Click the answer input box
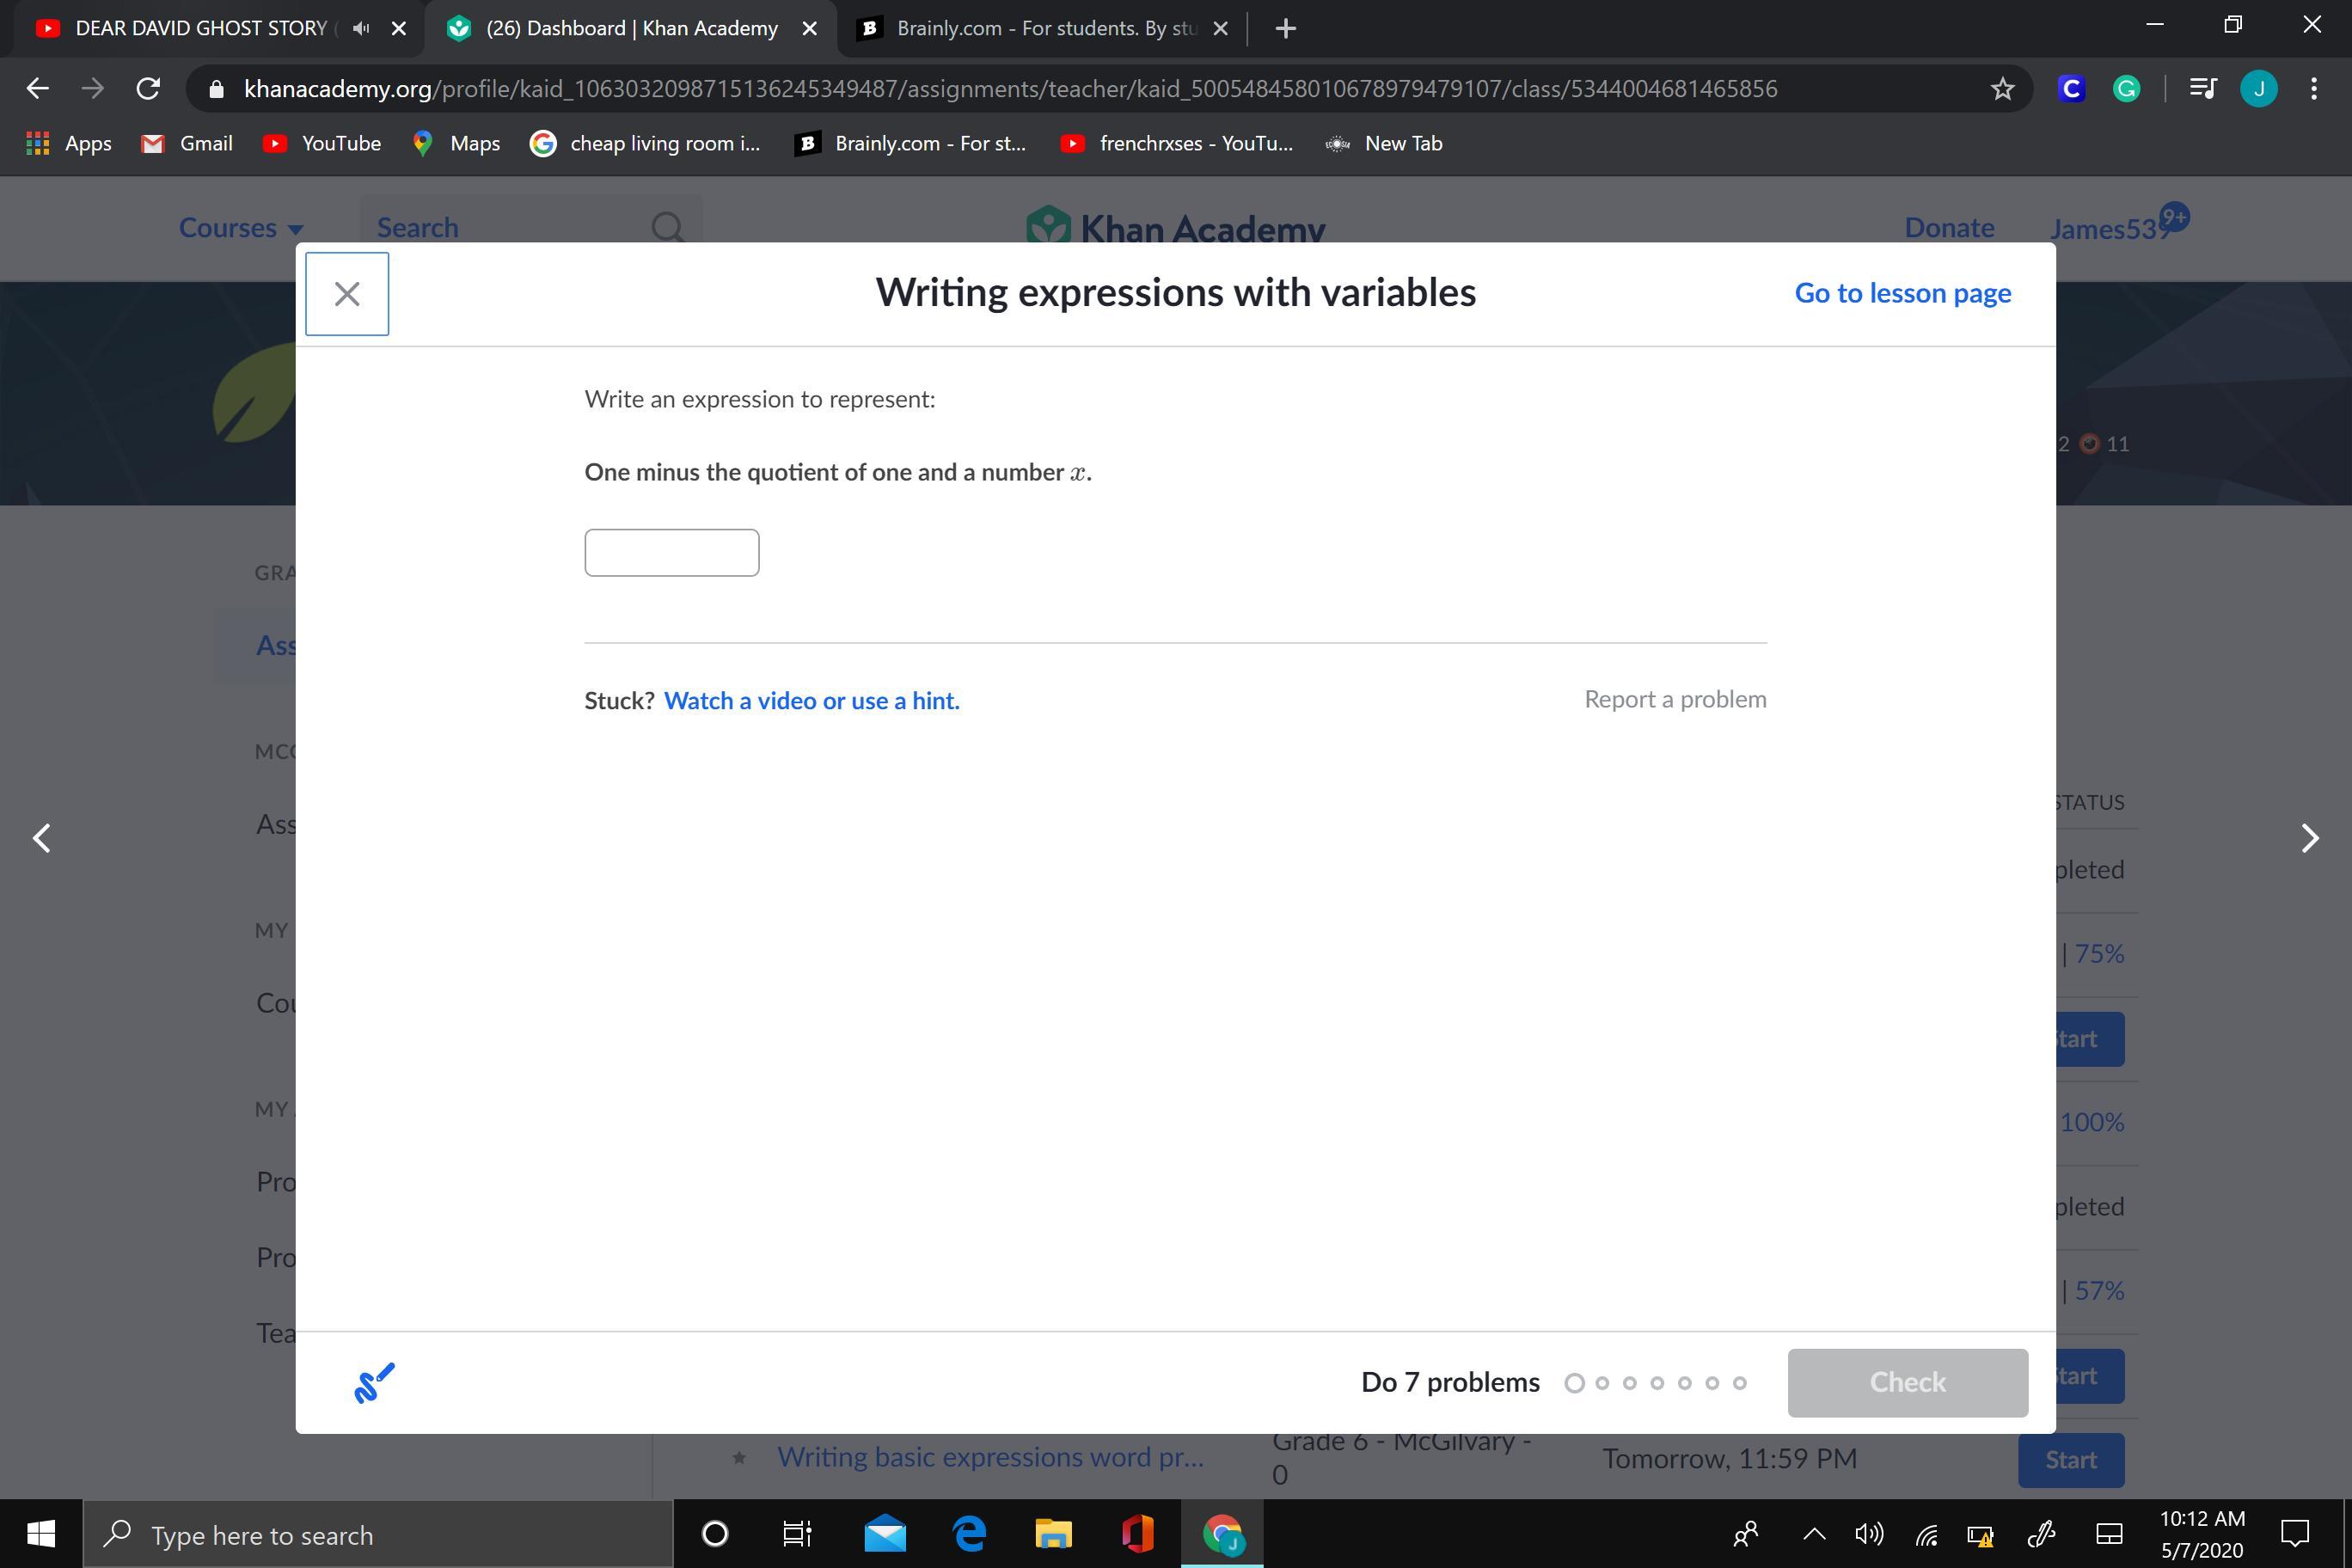Image resolution: width=2352 pixels, height=1568 pixels. click(x=671, y=553)
